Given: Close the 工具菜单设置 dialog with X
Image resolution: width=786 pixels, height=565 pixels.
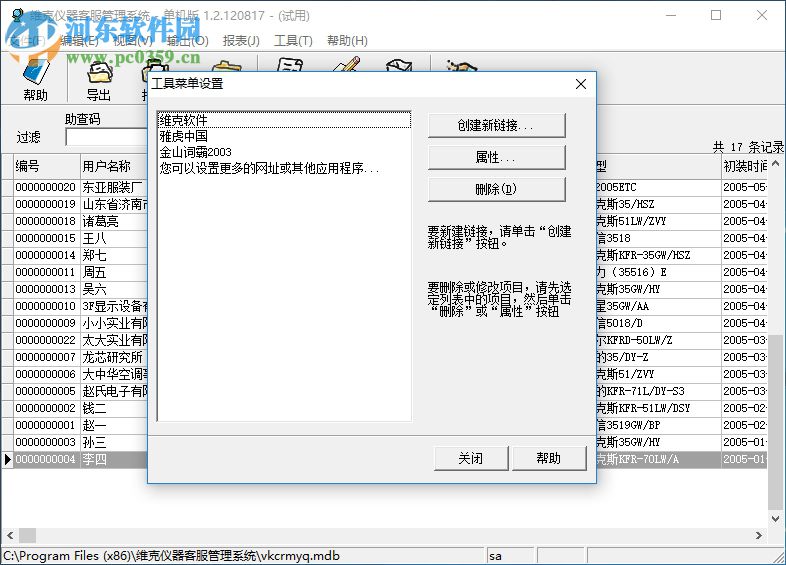Looking at the screenshot, I should [581, 84].
